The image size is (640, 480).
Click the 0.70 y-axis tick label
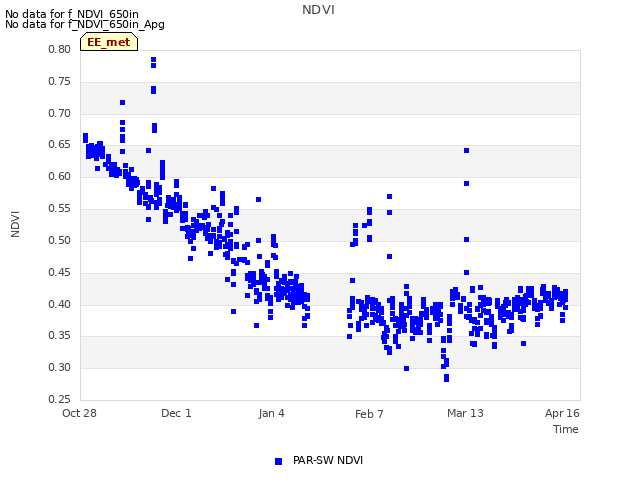[x=60, y=113]
